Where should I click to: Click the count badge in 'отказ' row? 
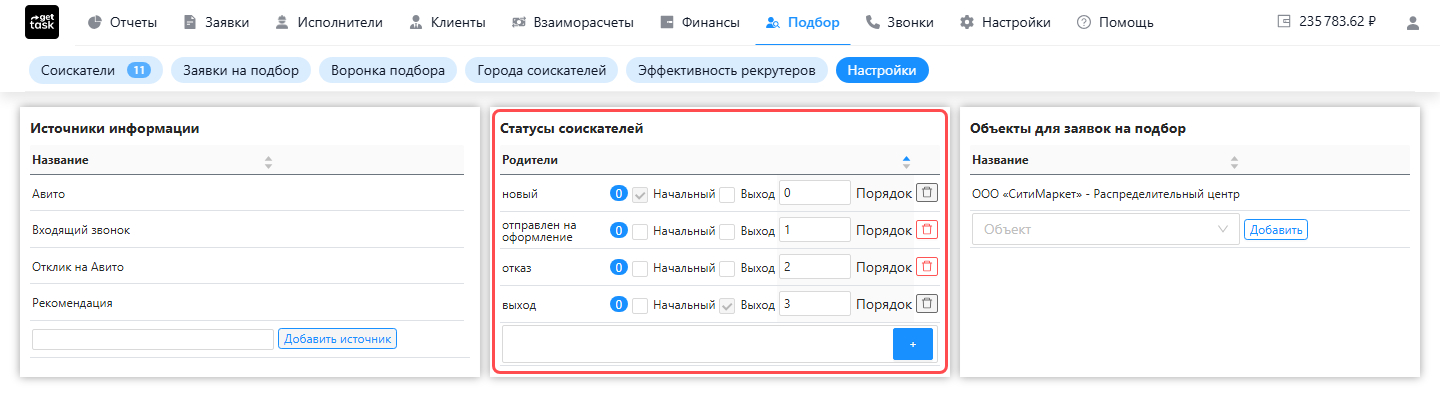(x=619, y=267)
